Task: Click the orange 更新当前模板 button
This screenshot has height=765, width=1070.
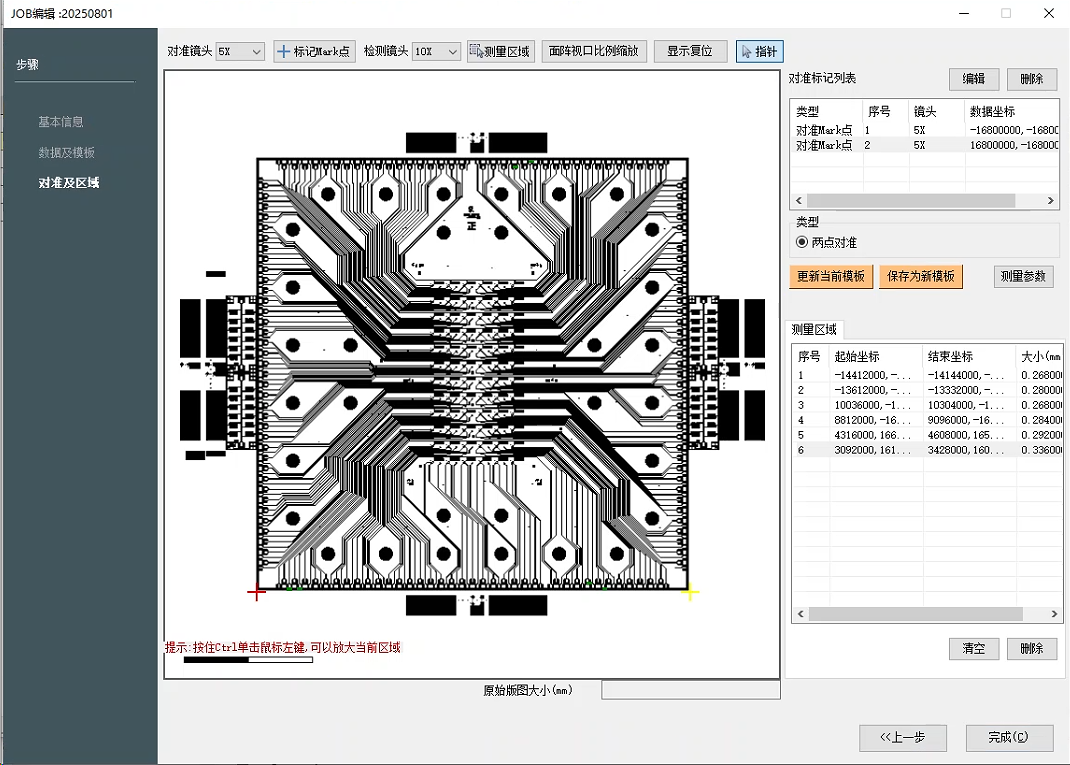Action: (x=831, y=276)
